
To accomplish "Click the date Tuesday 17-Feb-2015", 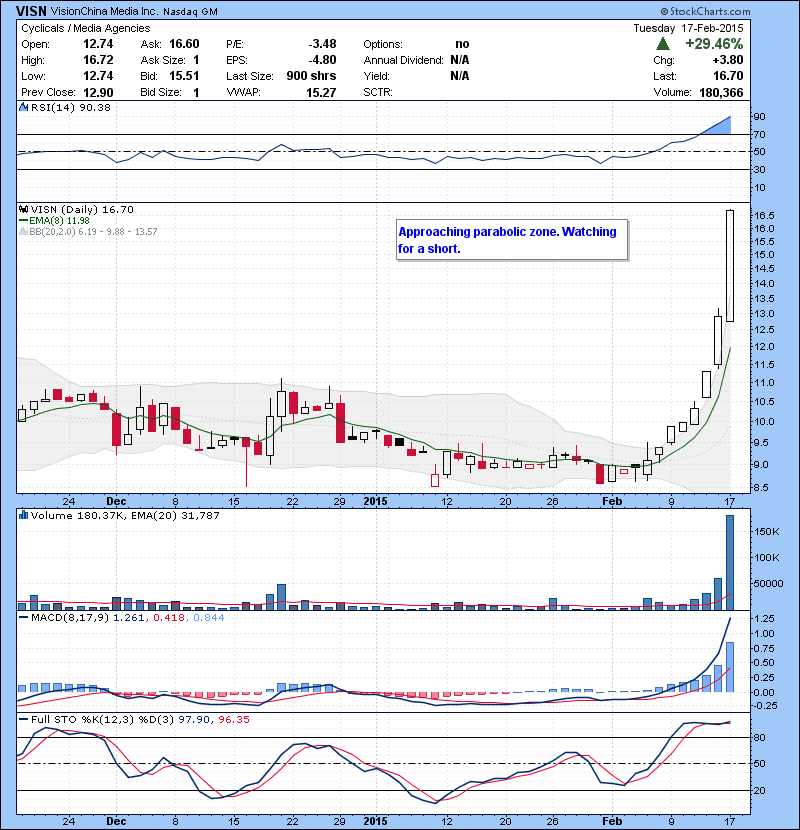I will 688,28.
